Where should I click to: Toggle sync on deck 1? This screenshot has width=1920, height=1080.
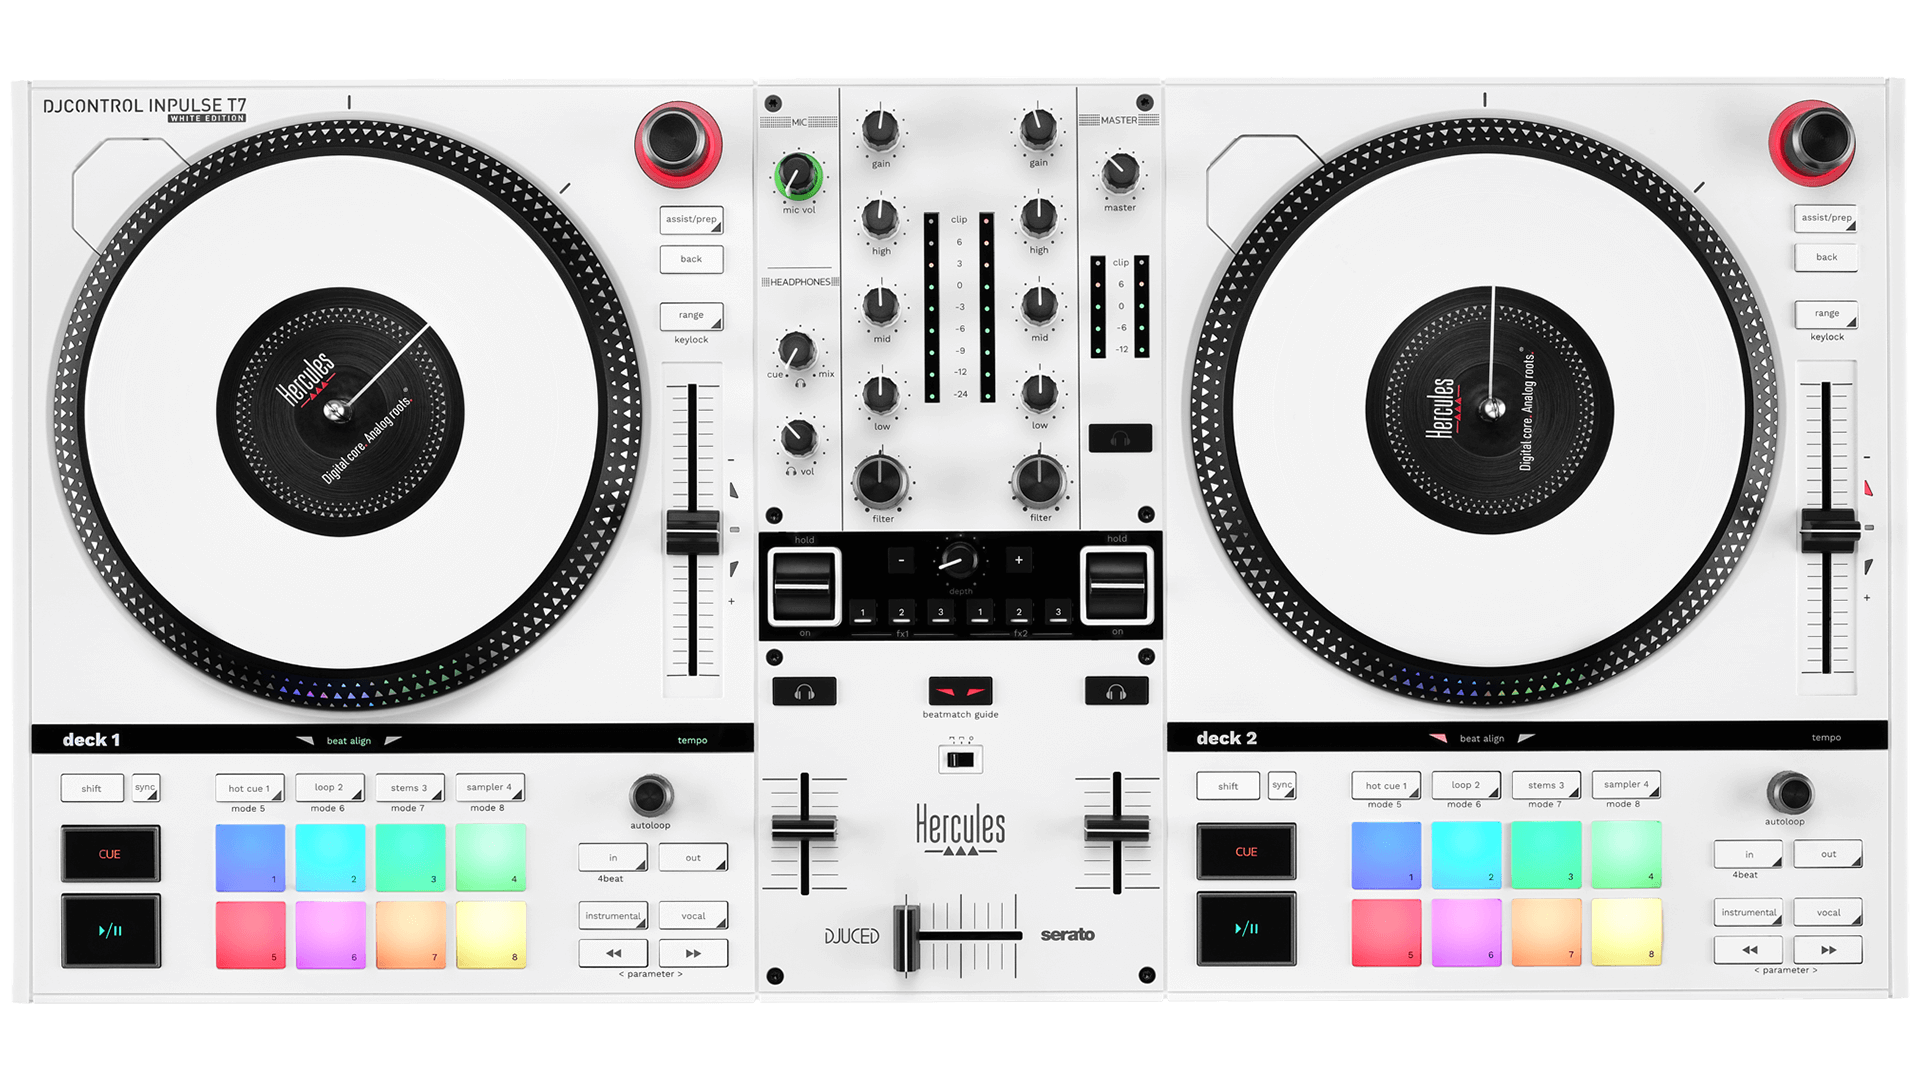click(146, 788)
